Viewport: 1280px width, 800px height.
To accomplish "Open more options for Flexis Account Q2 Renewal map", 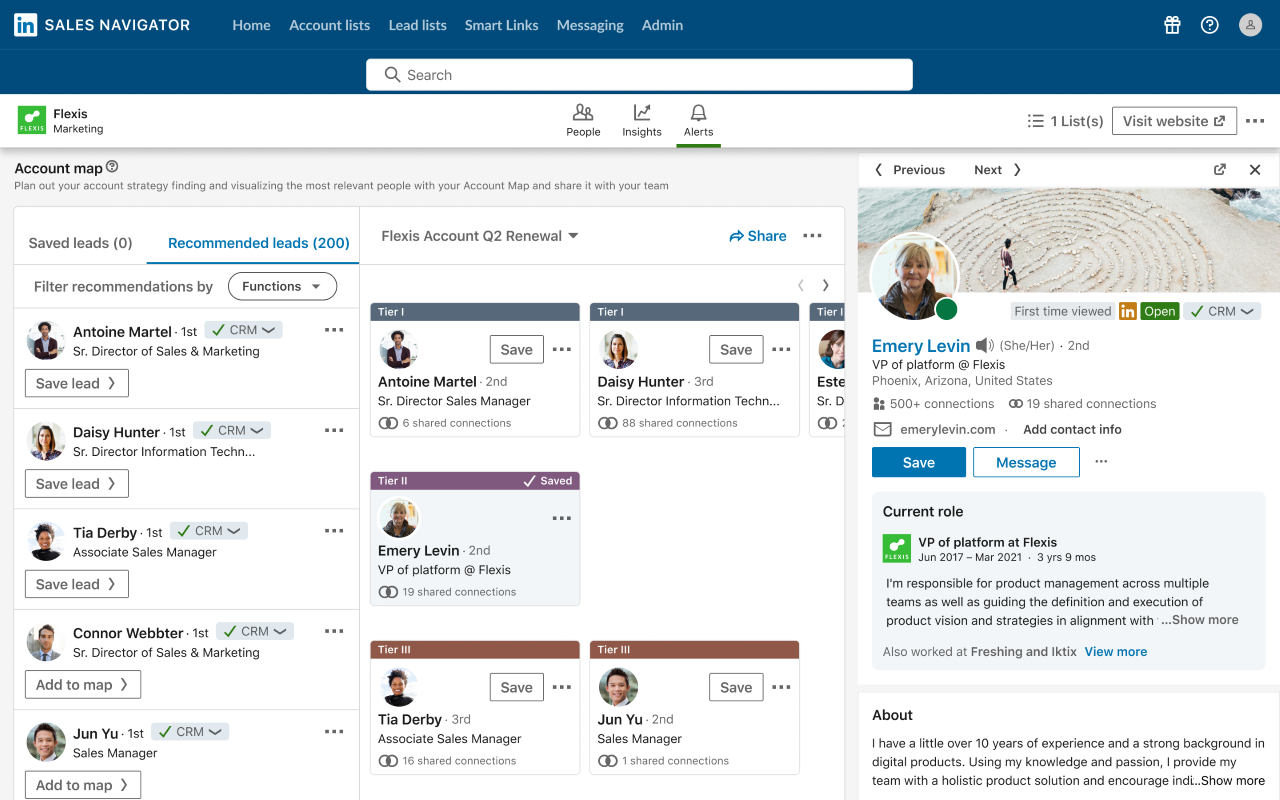I will (x=812, y=236).
